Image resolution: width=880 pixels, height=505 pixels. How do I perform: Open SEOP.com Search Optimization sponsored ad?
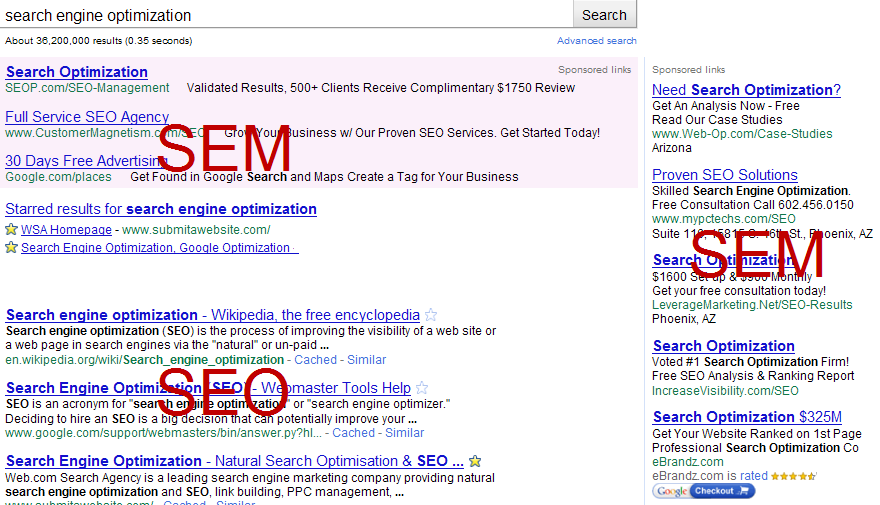(x=77, y=72)
